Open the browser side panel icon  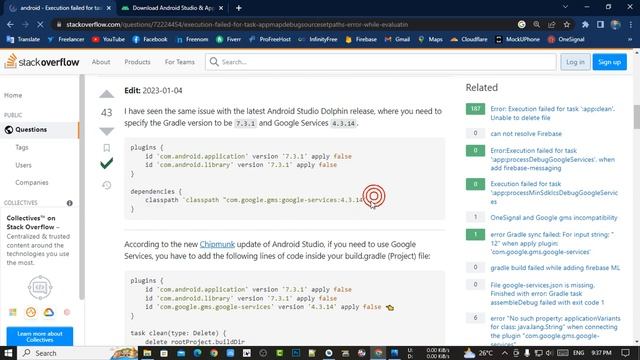(x=600, y=24)
